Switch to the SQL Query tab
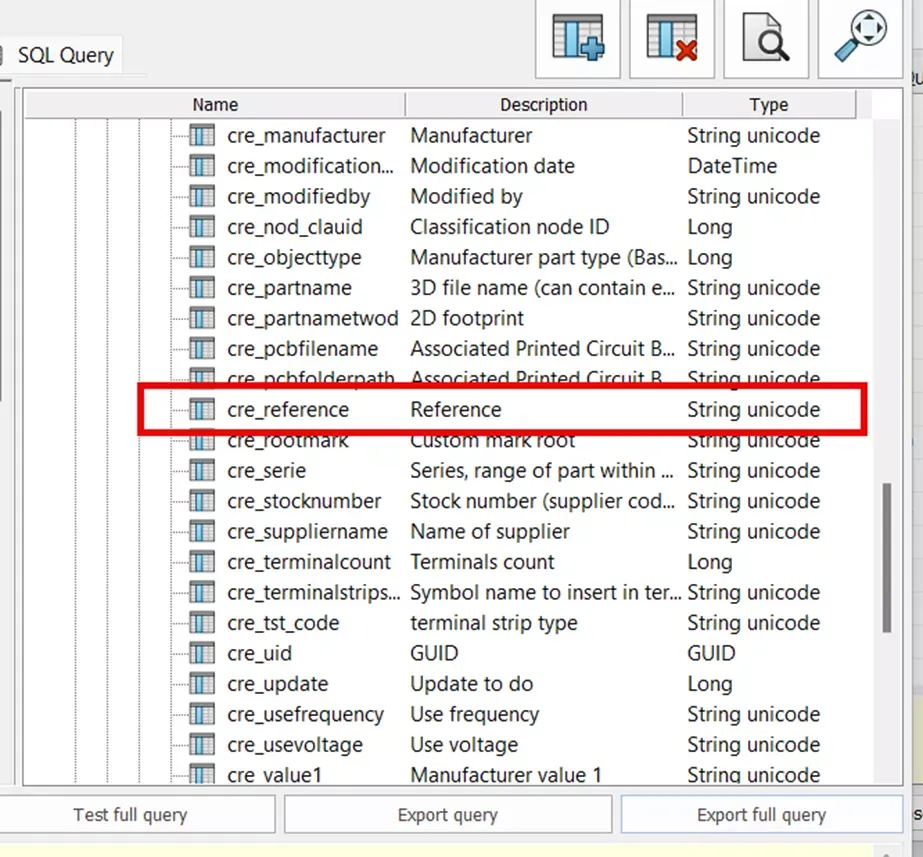The height and width of the screenshot is (857, 923). [x=65, y=55]
